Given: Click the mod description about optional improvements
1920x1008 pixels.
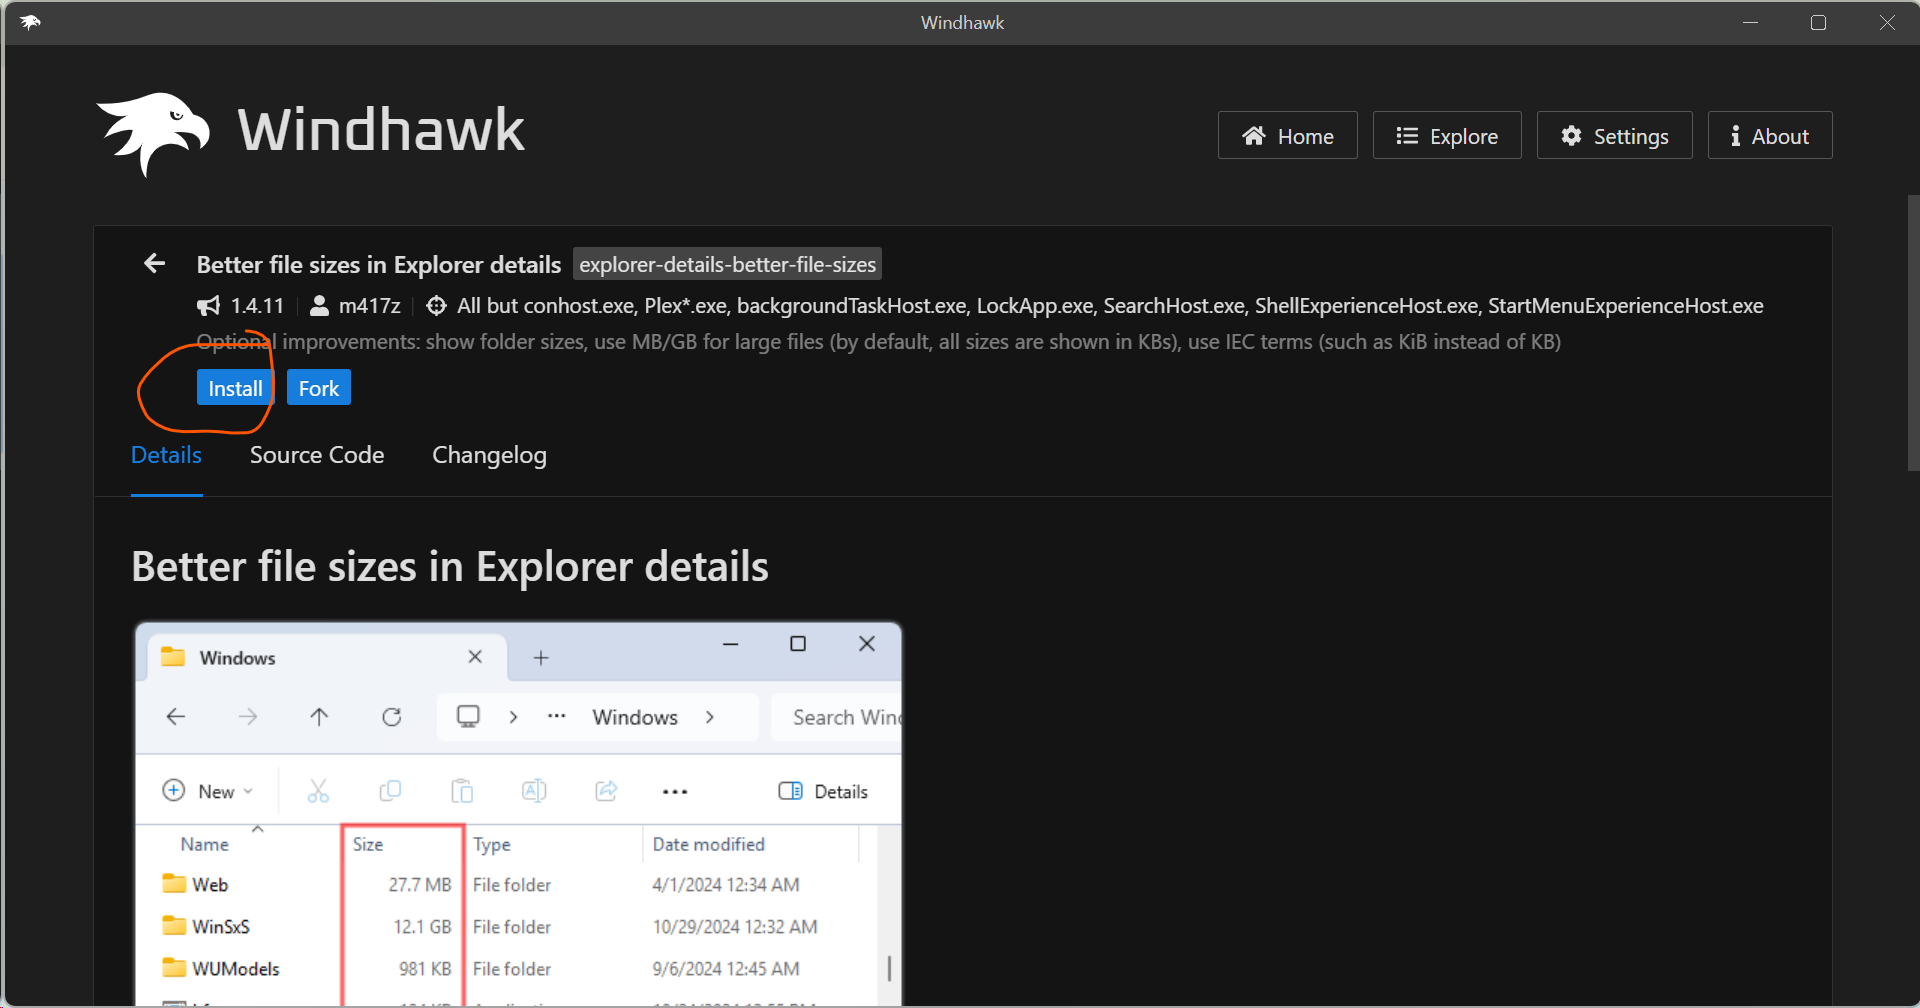Looking at the screenshot, I should [x=878, y=342].
